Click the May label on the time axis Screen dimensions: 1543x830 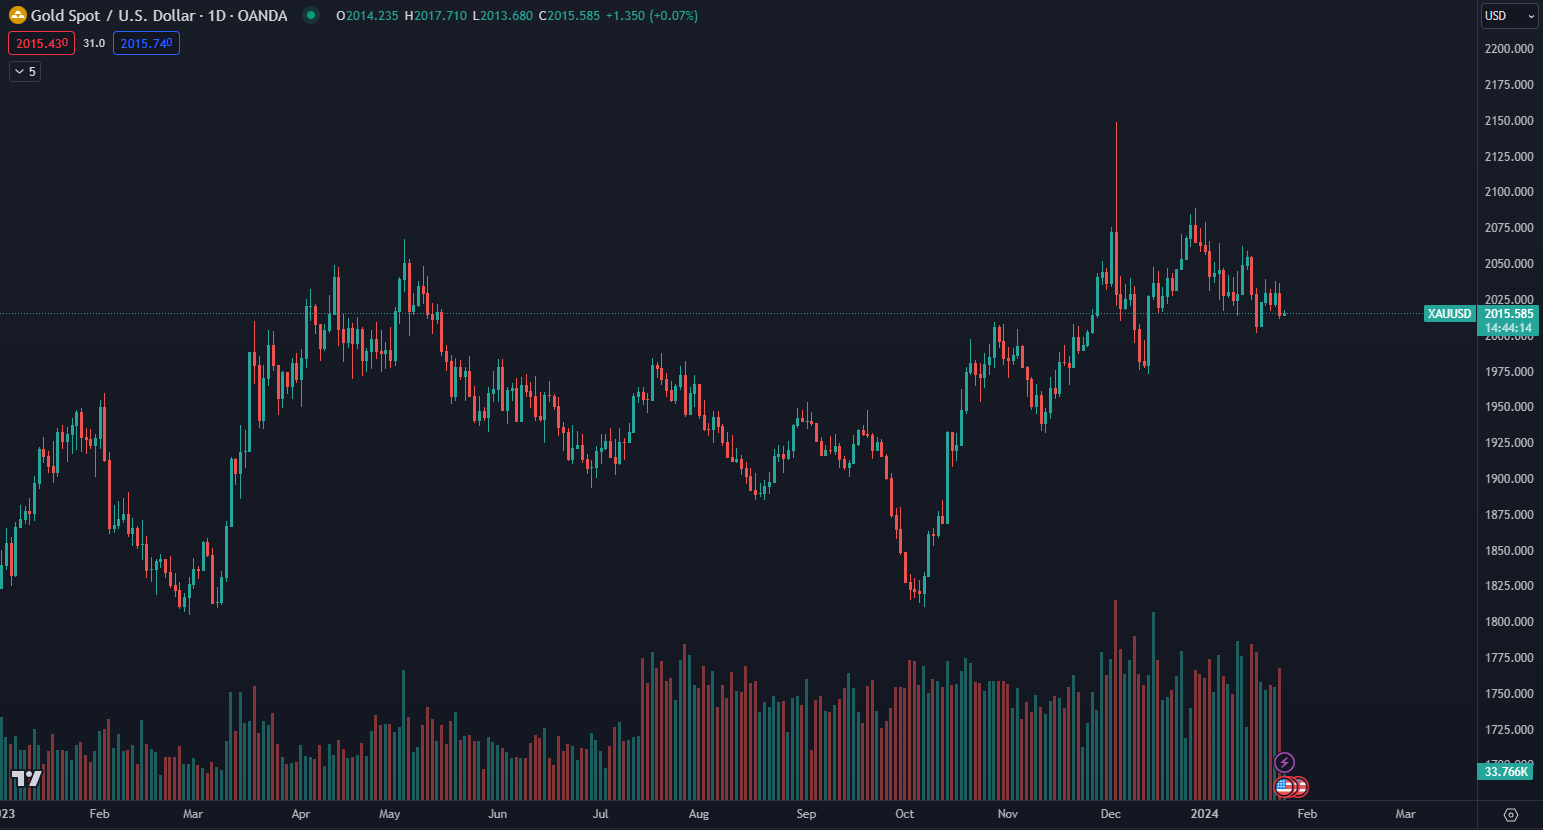pos(390,814)
